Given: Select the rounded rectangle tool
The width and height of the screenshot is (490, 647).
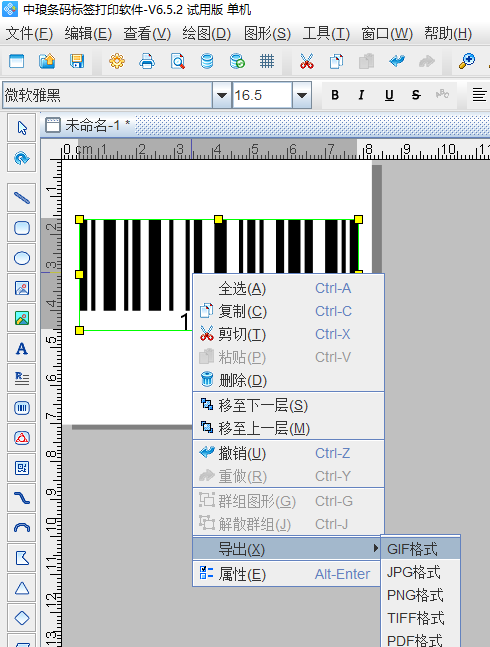Looking at the screenshot, I should [x=22, y=228].
